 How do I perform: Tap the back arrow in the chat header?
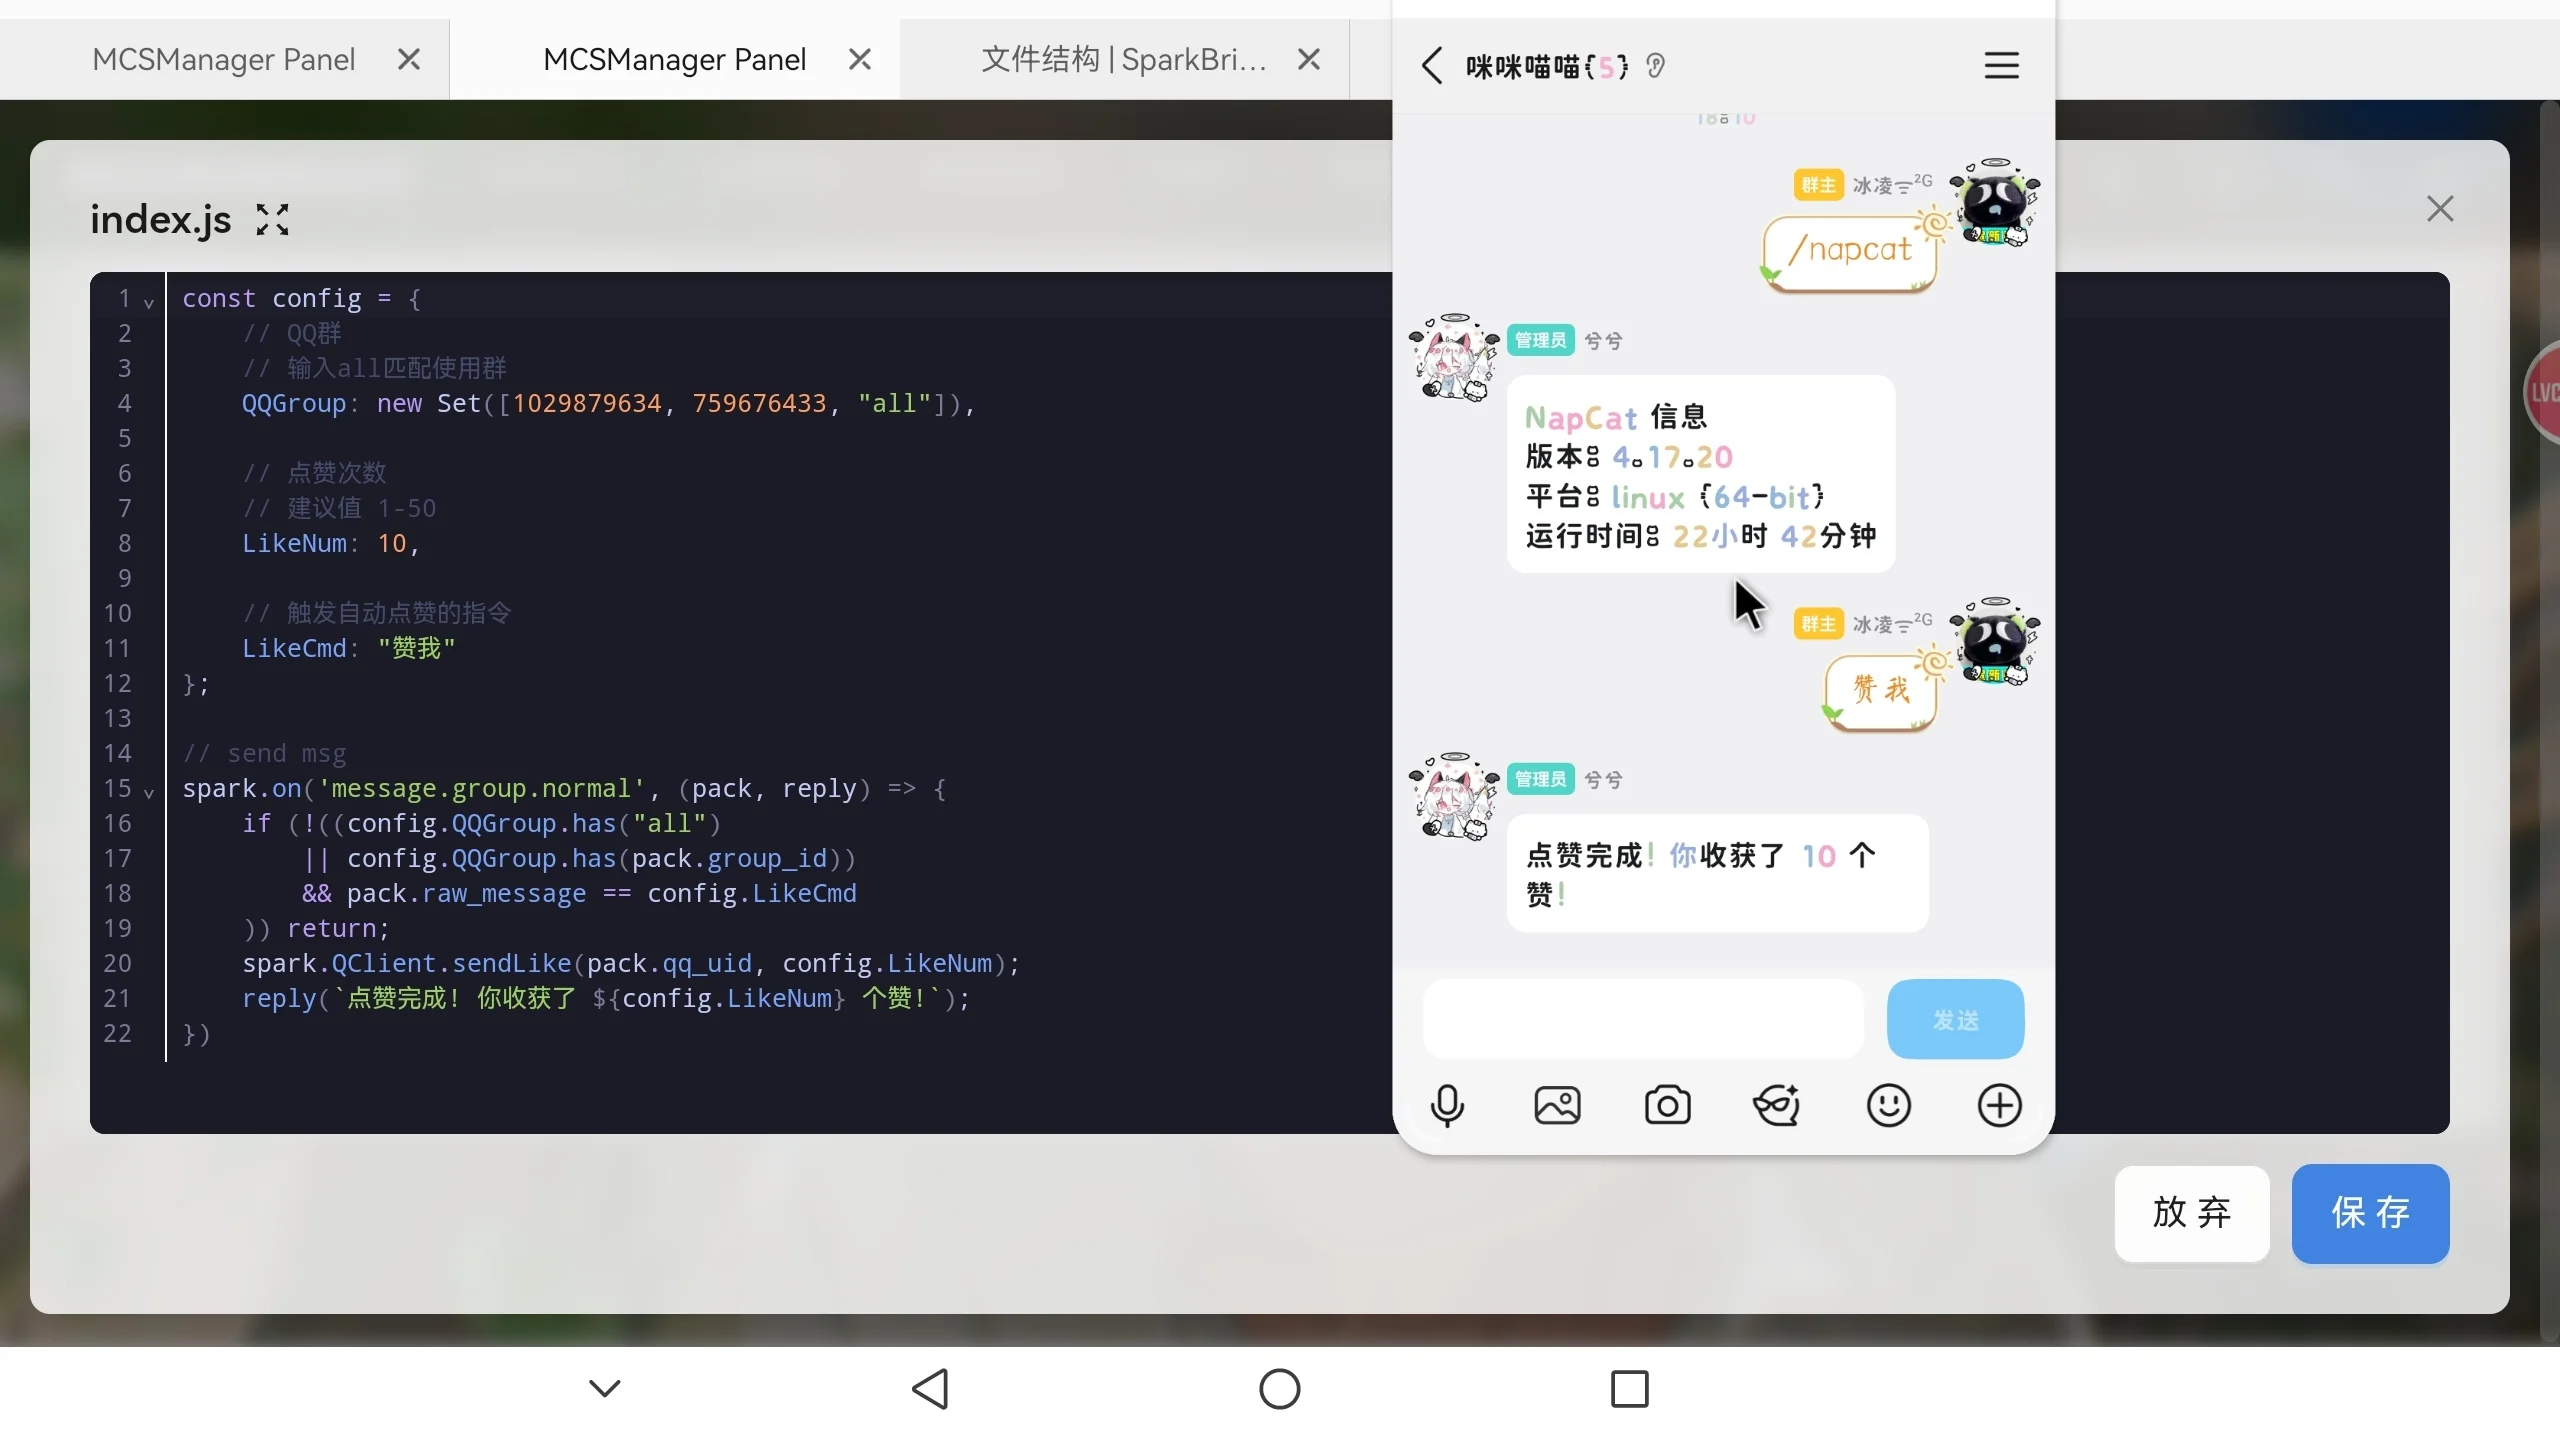click(1432, 66)
